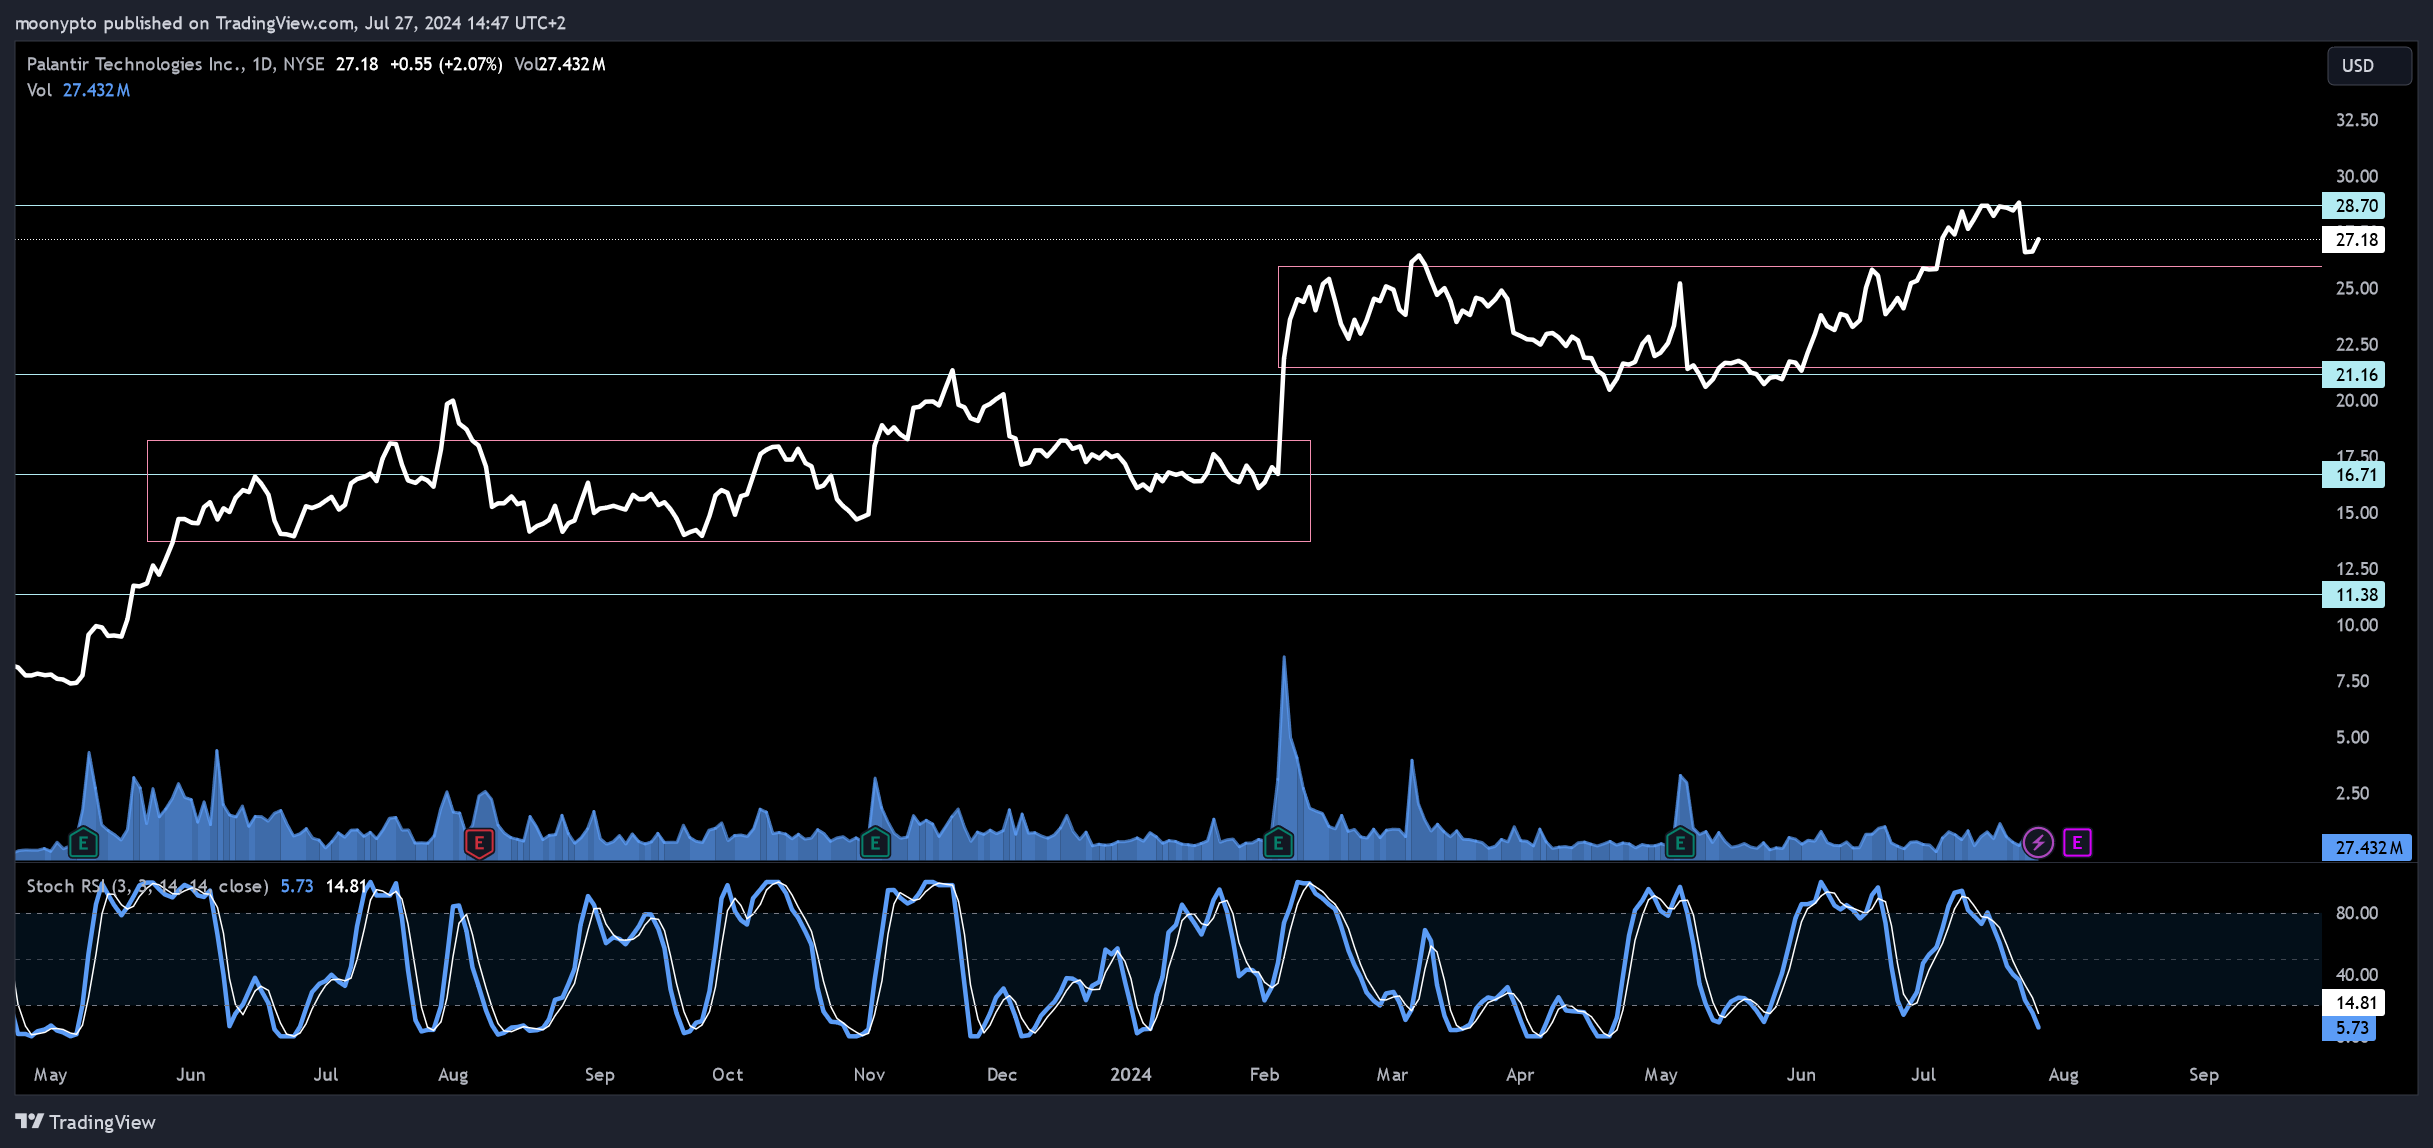Open the USD currency selector
The width and height of the screenshot is (2433, 1148).
click(x=2369, y=66)
